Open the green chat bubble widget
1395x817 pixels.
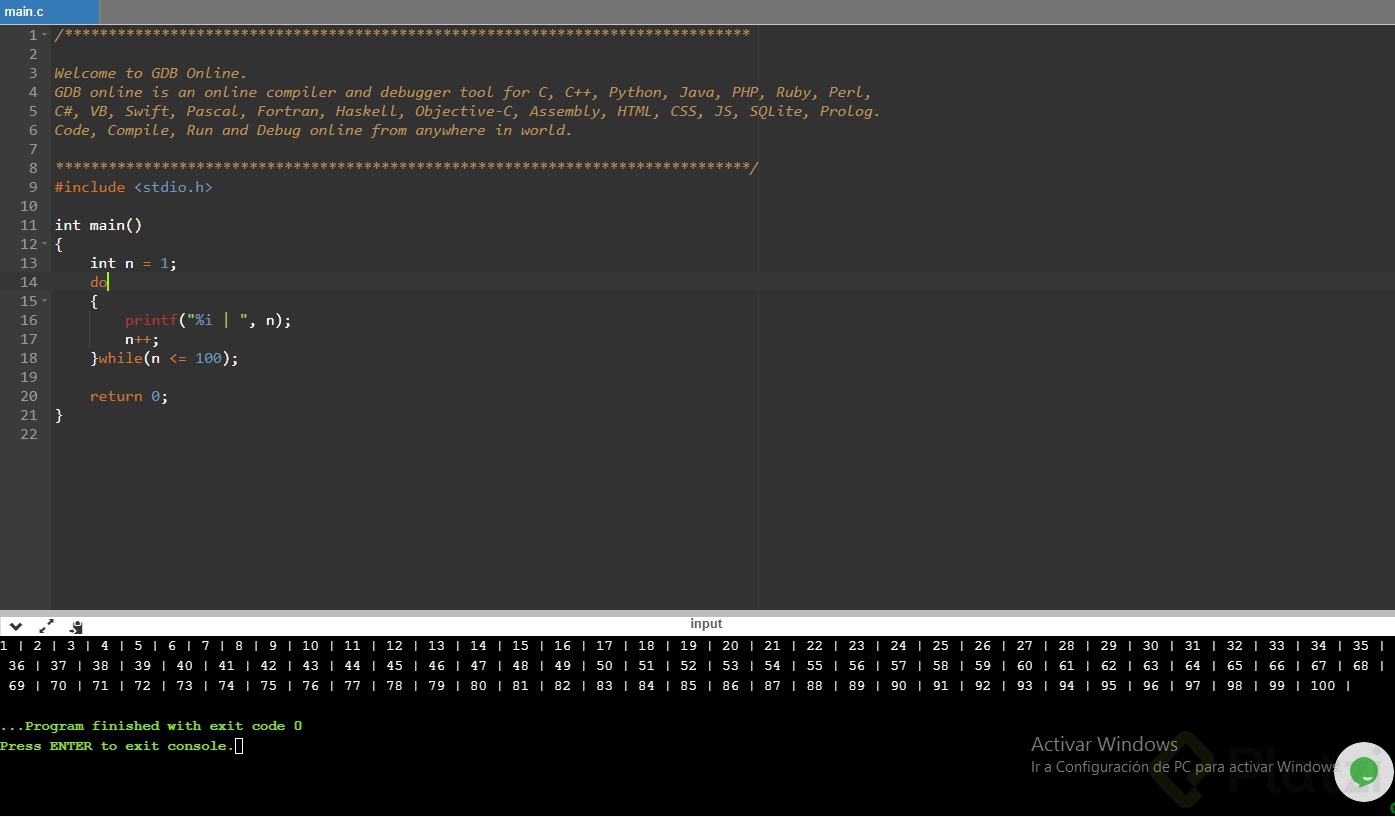pos(1363,772)
